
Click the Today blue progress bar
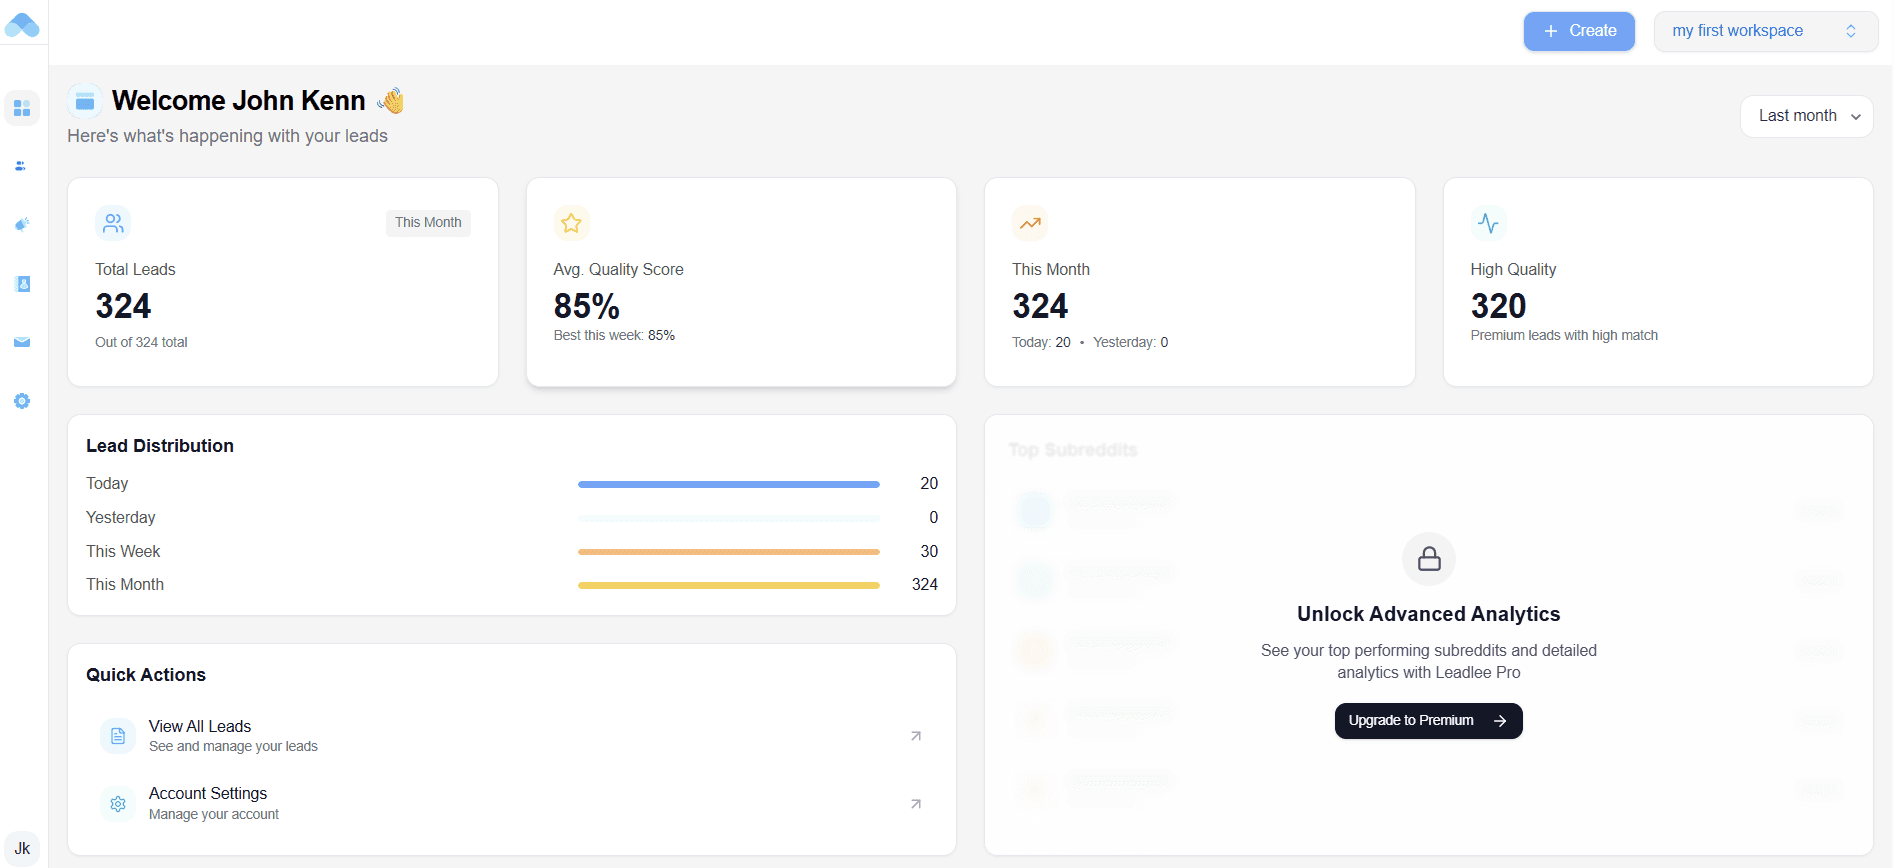(x=728, y=484)
